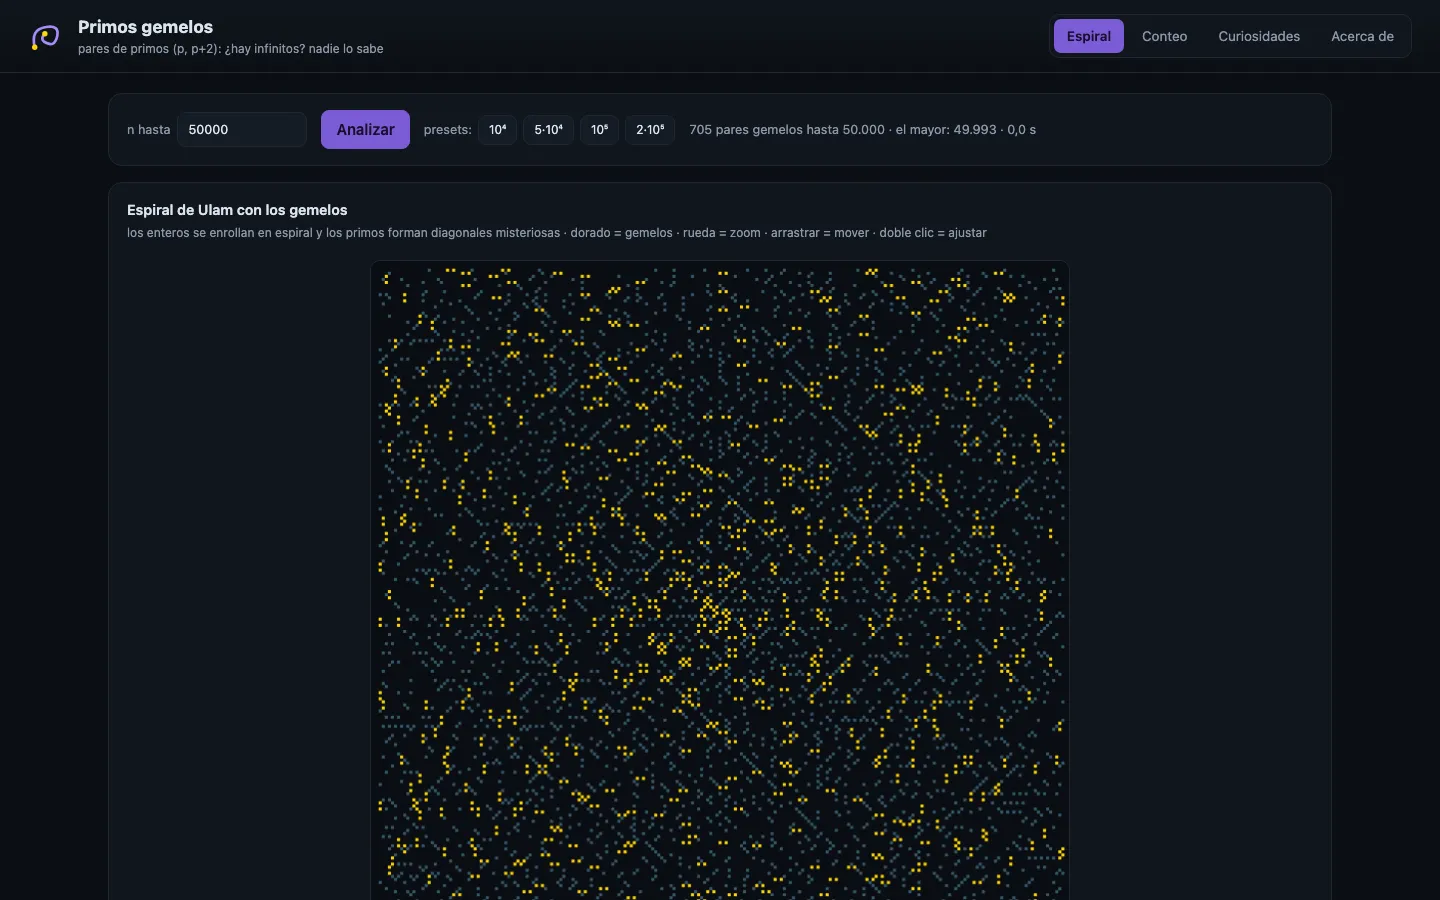The image size is (1440, 900).
Task: Choose the 10⁴ preset
Action: click(x=497, y=130)
